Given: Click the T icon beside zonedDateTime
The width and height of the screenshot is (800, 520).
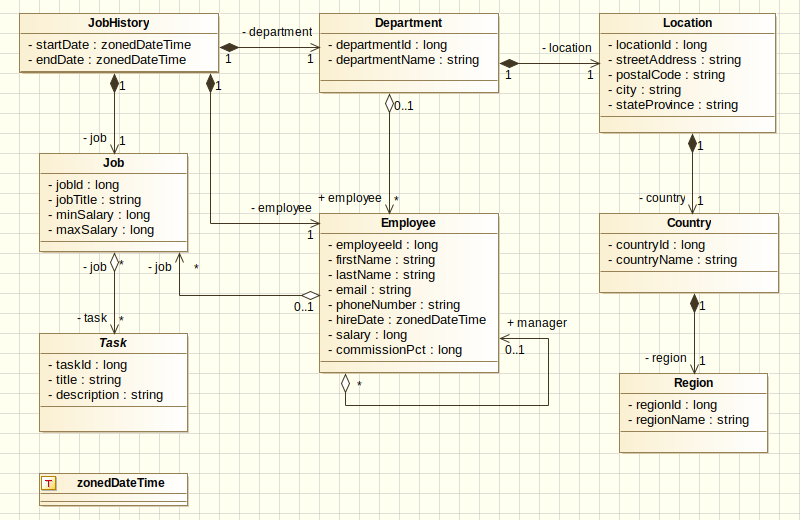Looking at the screenshot, I should [x=48, y=483].
